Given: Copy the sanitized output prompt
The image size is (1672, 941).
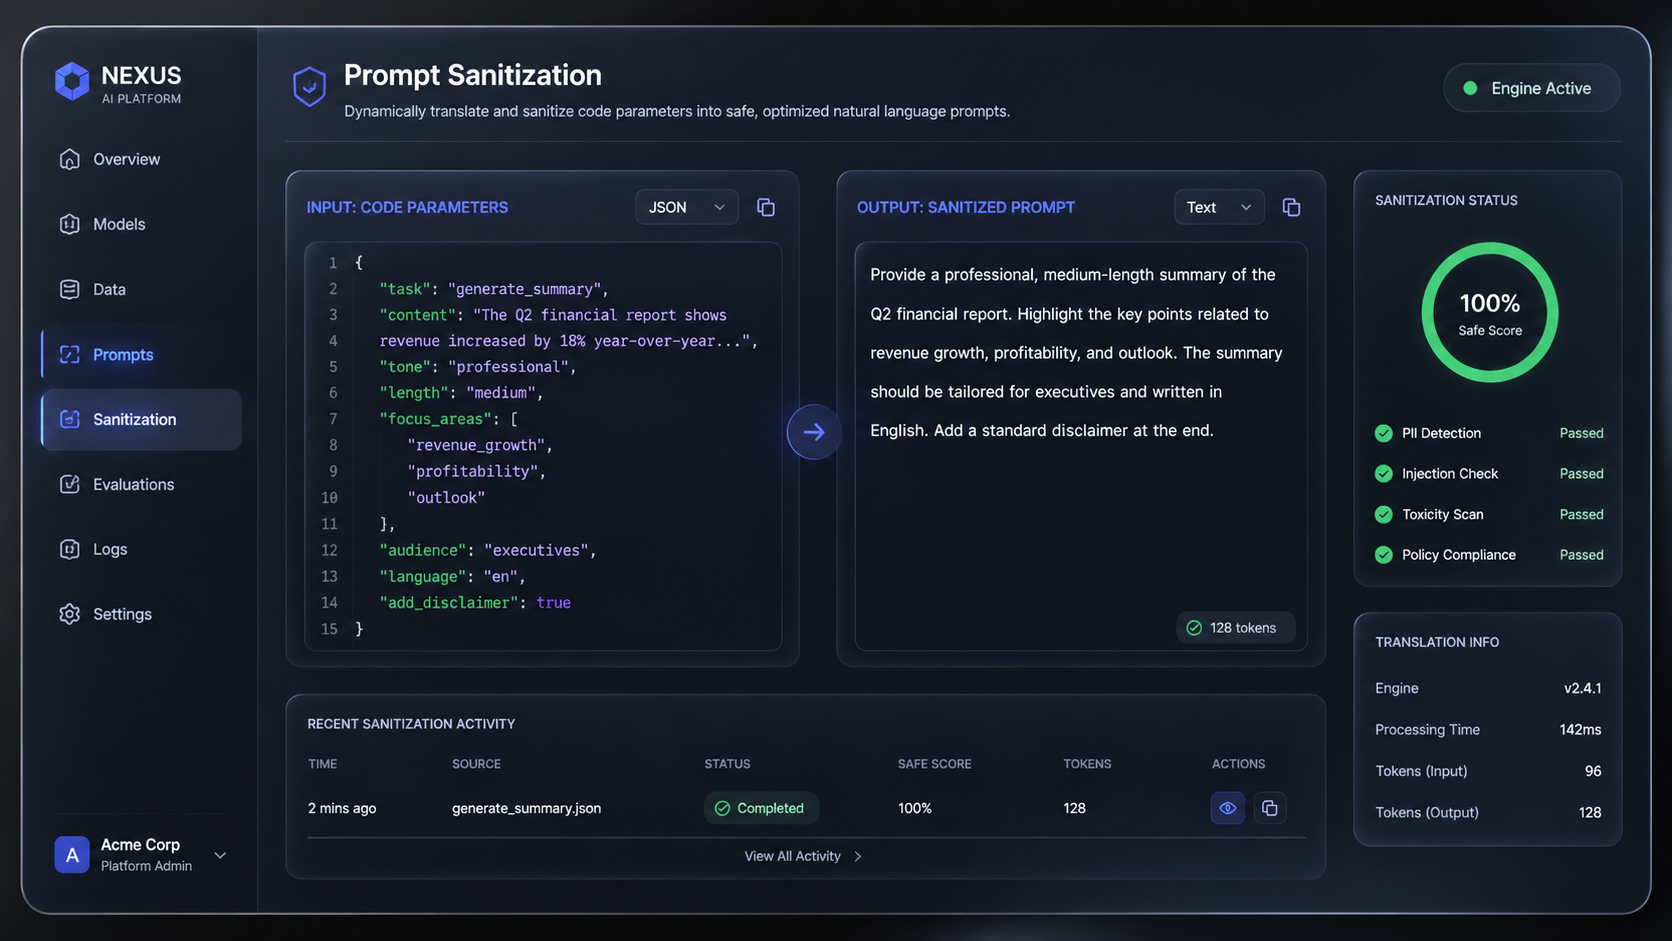Looking at the screenshot, I should pyautogui.click(x=1291, y=207).
